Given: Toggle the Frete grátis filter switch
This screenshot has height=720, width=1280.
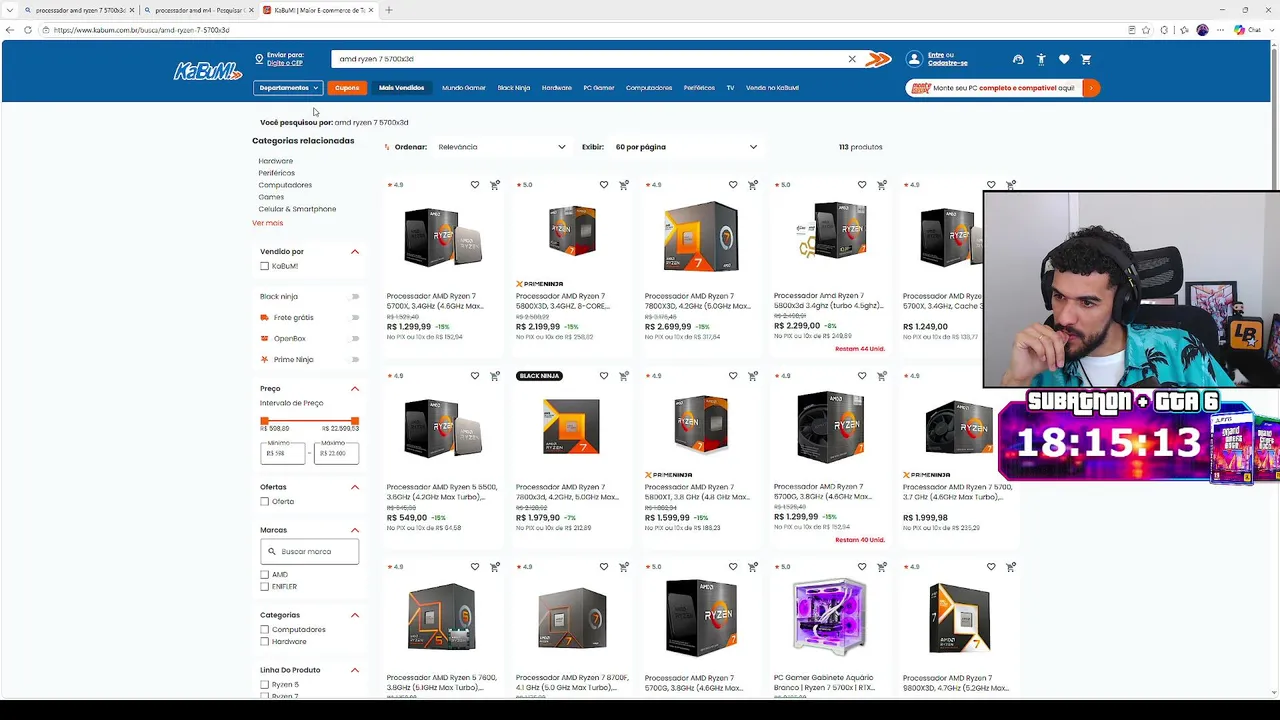Looking at the screenshot, I should pyautogui.click(x=354, y=318).
